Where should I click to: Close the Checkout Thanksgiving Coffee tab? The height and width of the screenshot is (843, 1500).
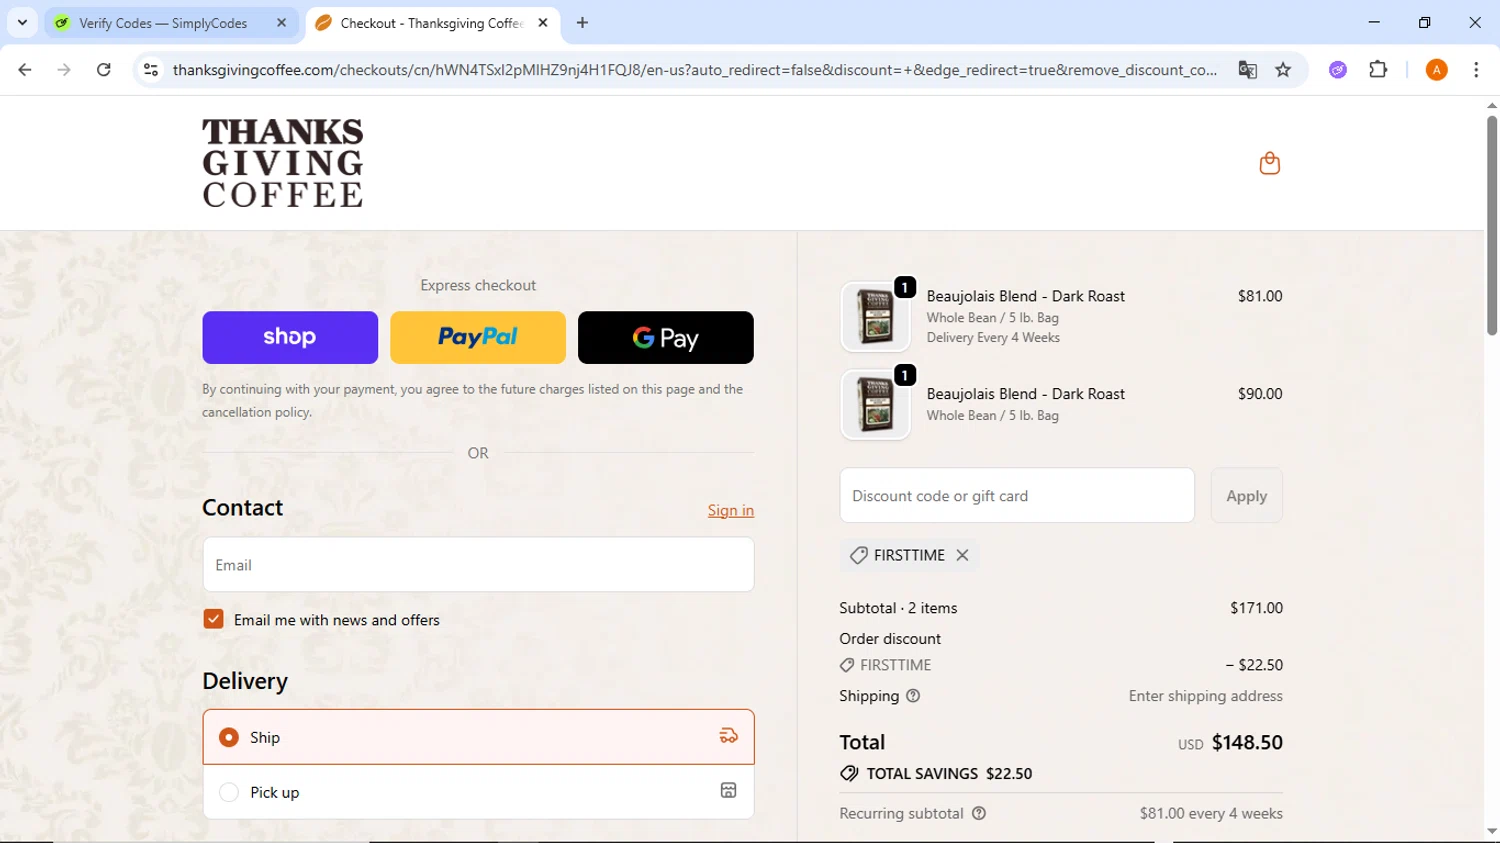(543, 22)
